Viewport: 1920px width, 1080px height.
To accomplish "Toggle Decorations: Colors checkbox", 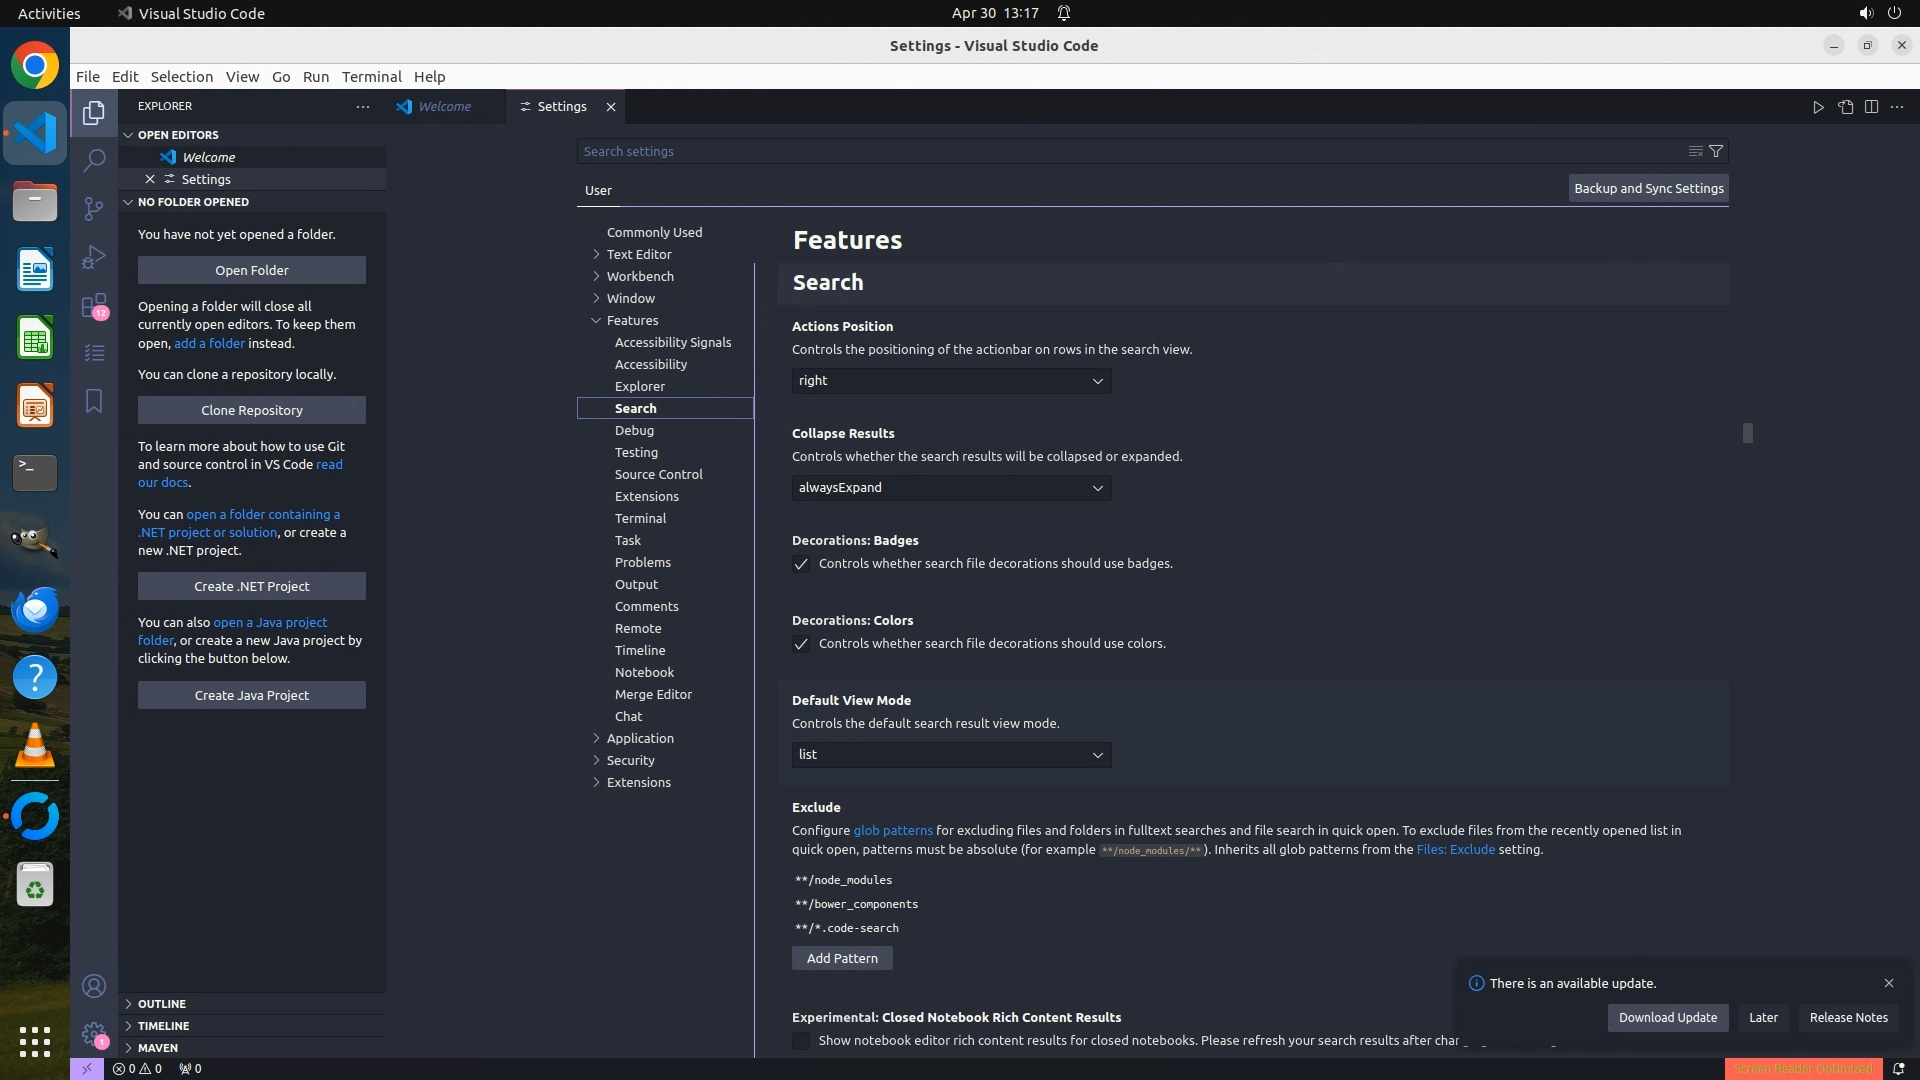I will point(801,644).
